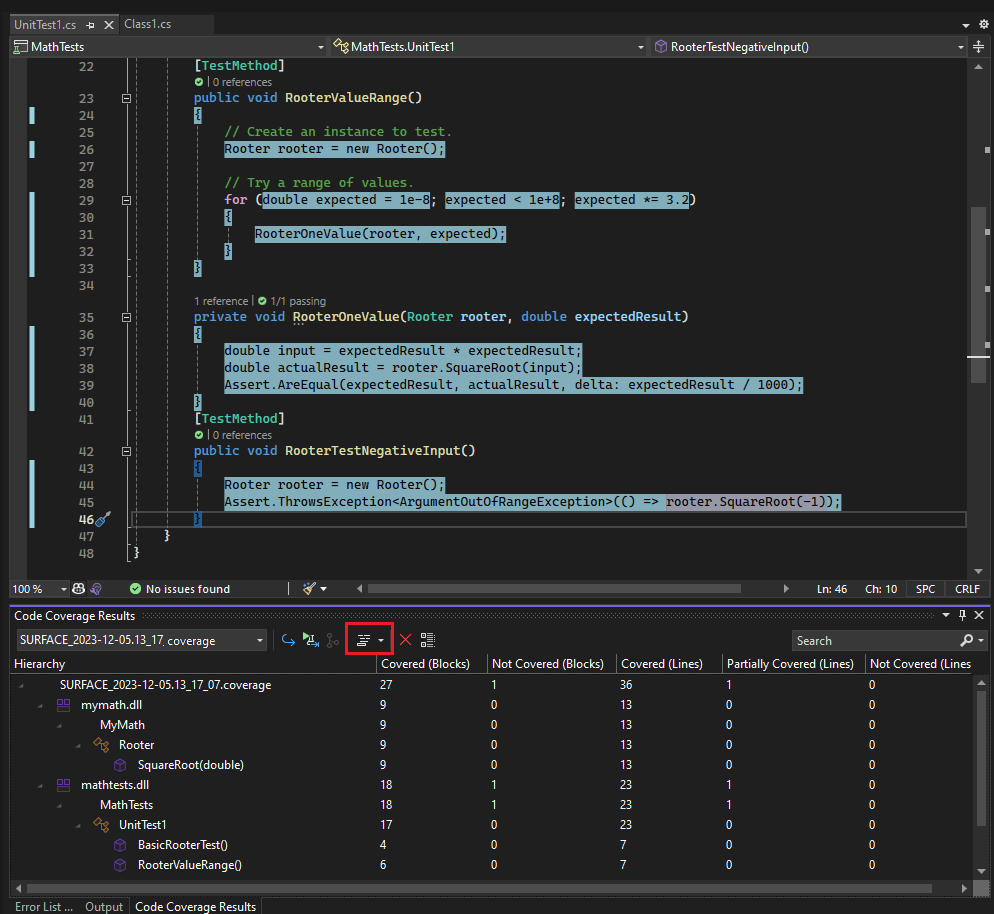Screen dimensions: 994x914
Task: Switch to the Class1.cs tab
Action: 148,24
